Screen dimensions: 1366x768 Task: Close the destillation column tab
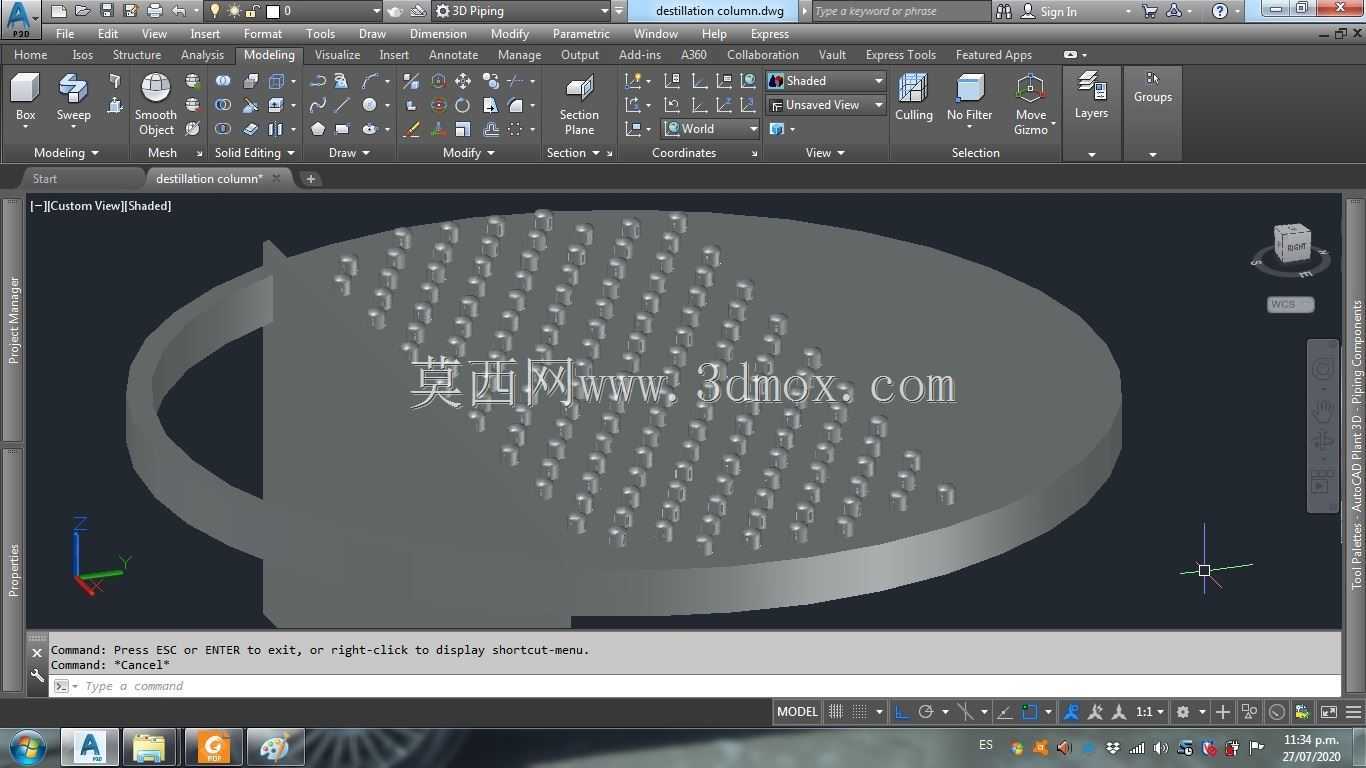point(277,178)
